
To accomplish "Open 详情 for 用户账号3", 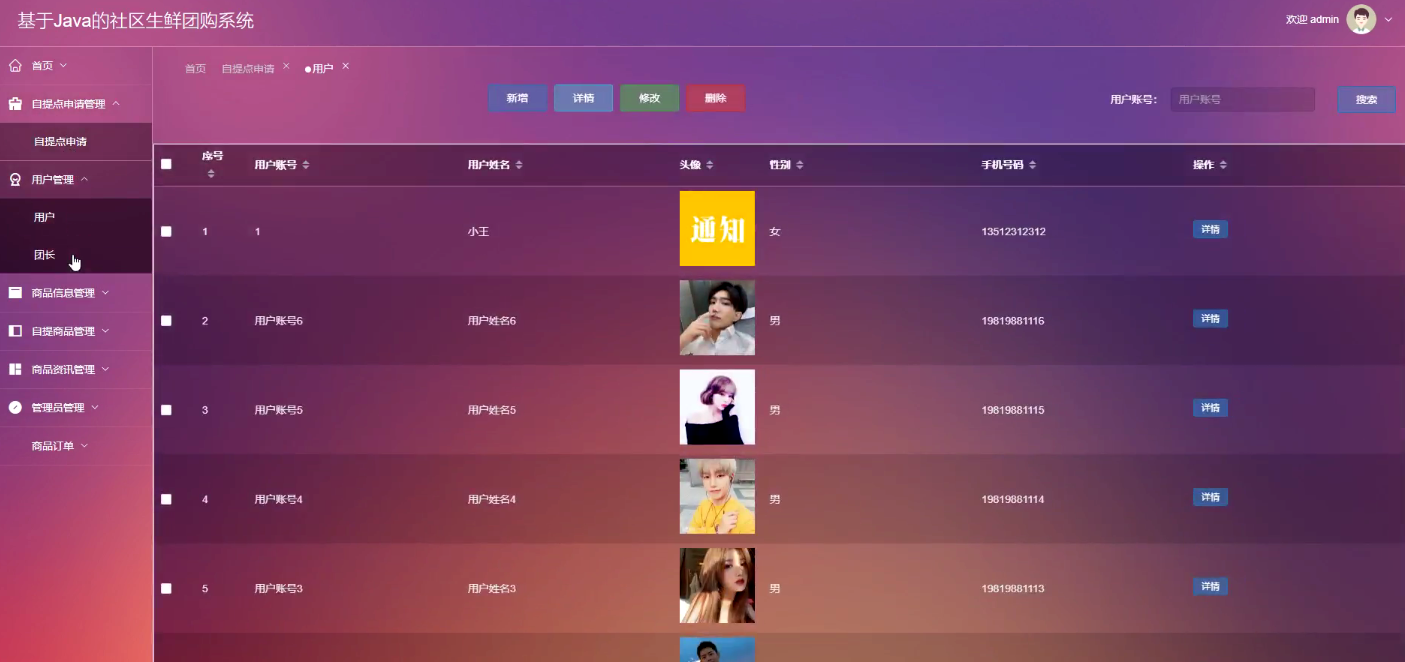I will pos(1210,586).
